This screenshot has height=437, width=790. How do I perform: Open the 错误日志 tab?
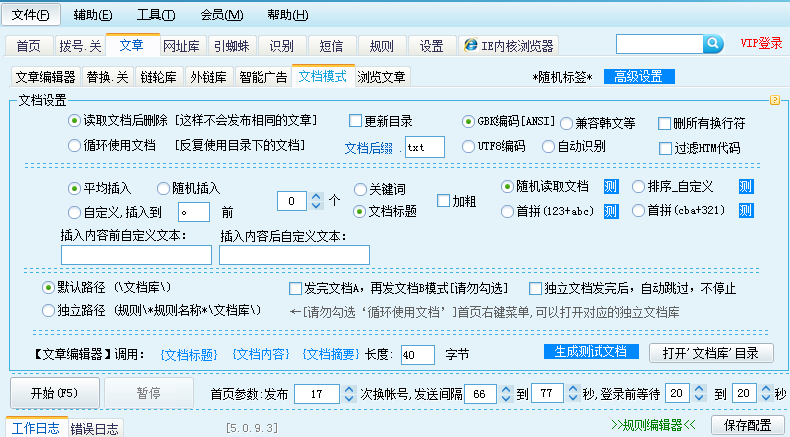point(94,428)
